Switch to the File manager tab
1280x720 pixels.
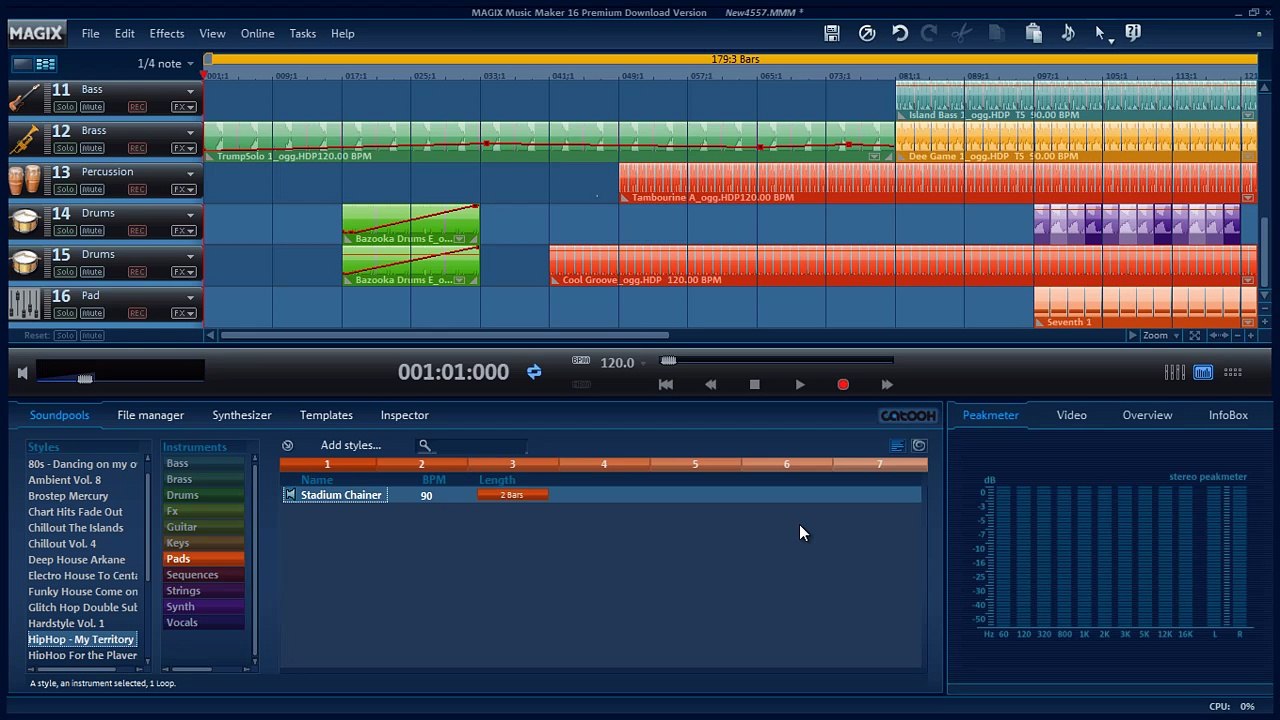(x=150, y=415)
